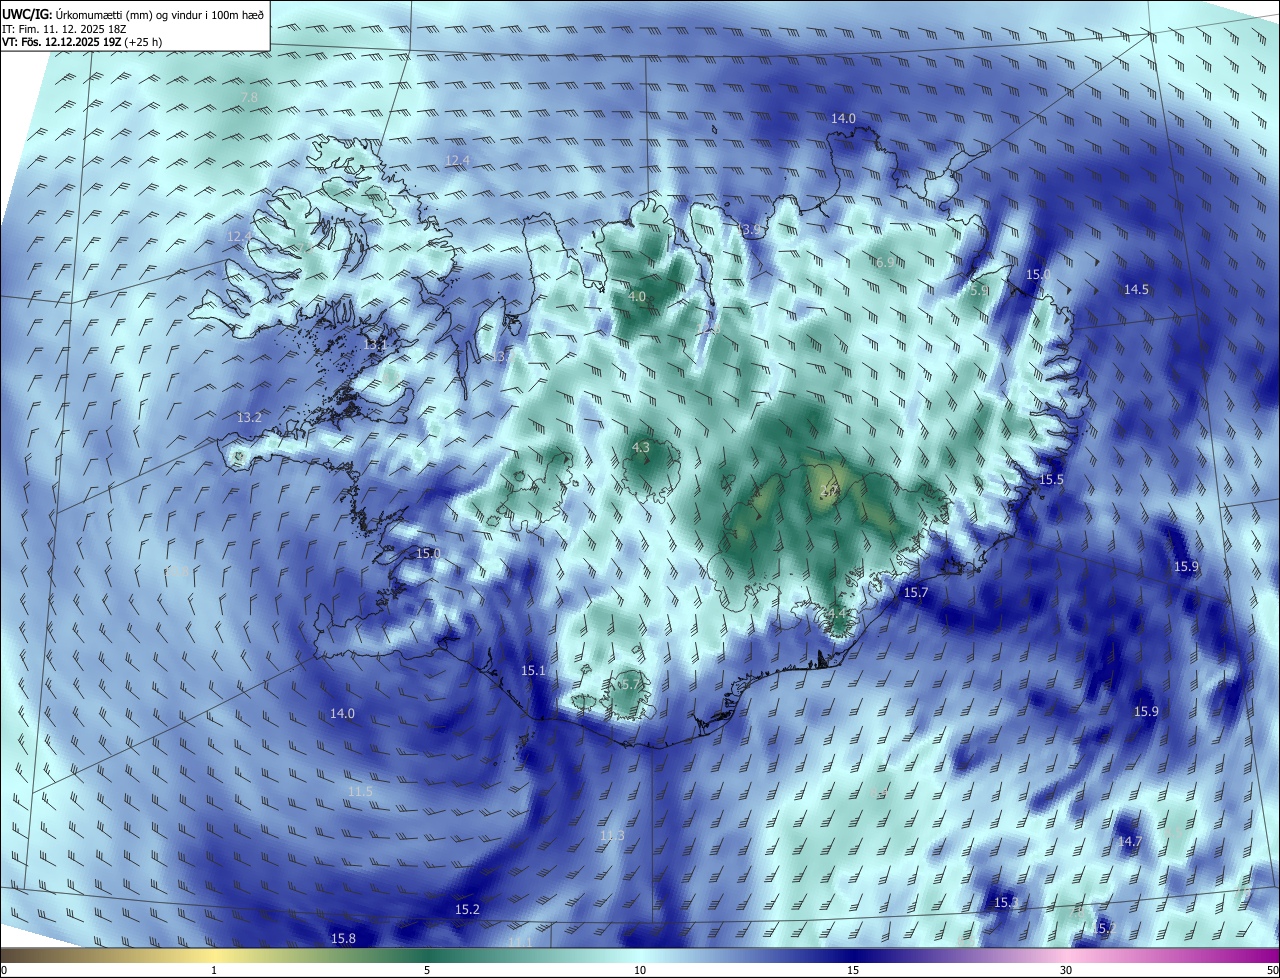Click the 0 tick on the color scale
The image size is (1280, 978).
pos(4,970)
